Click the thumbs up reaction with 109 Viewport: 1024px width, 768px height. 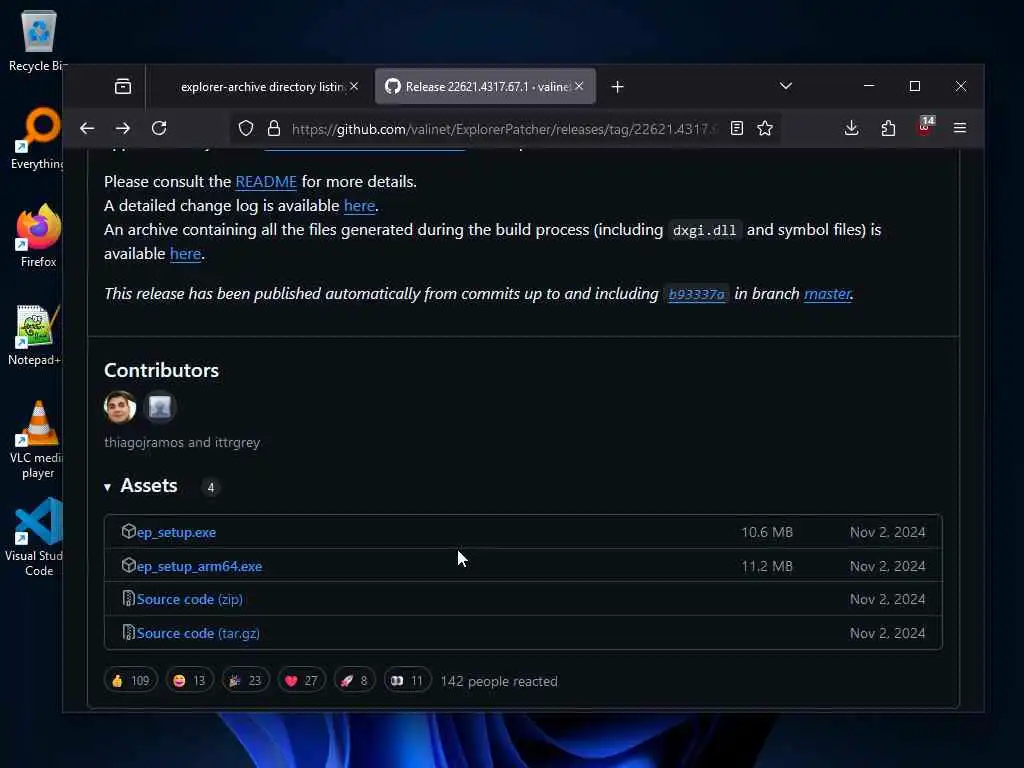point(131,680)
